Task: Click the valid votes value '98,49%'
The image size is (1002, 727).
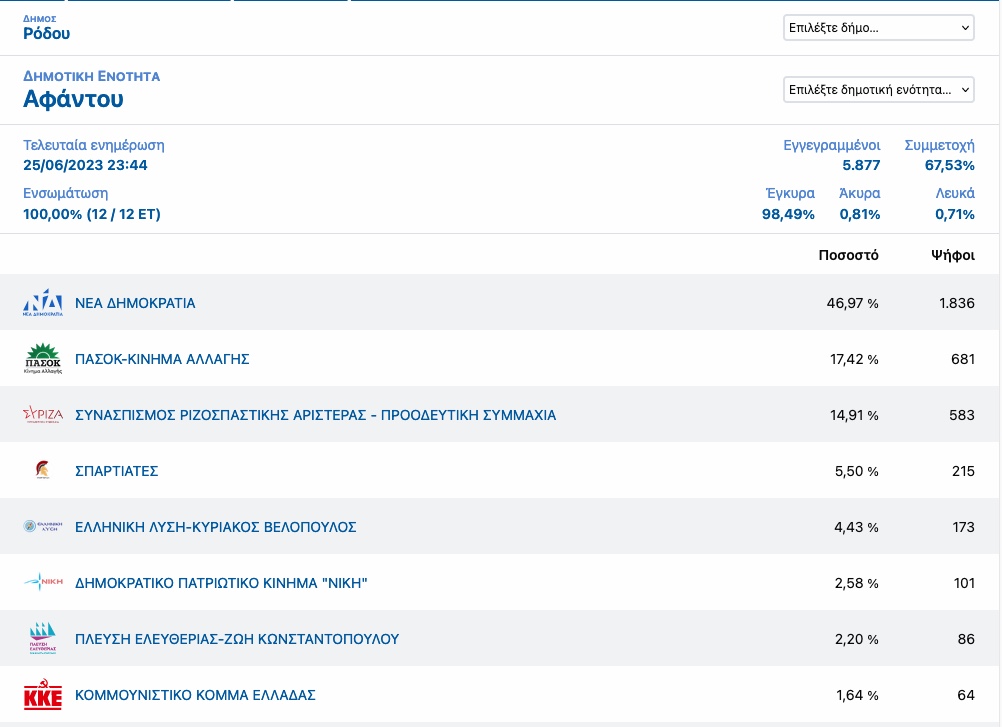Action: (x=788, y=214)
